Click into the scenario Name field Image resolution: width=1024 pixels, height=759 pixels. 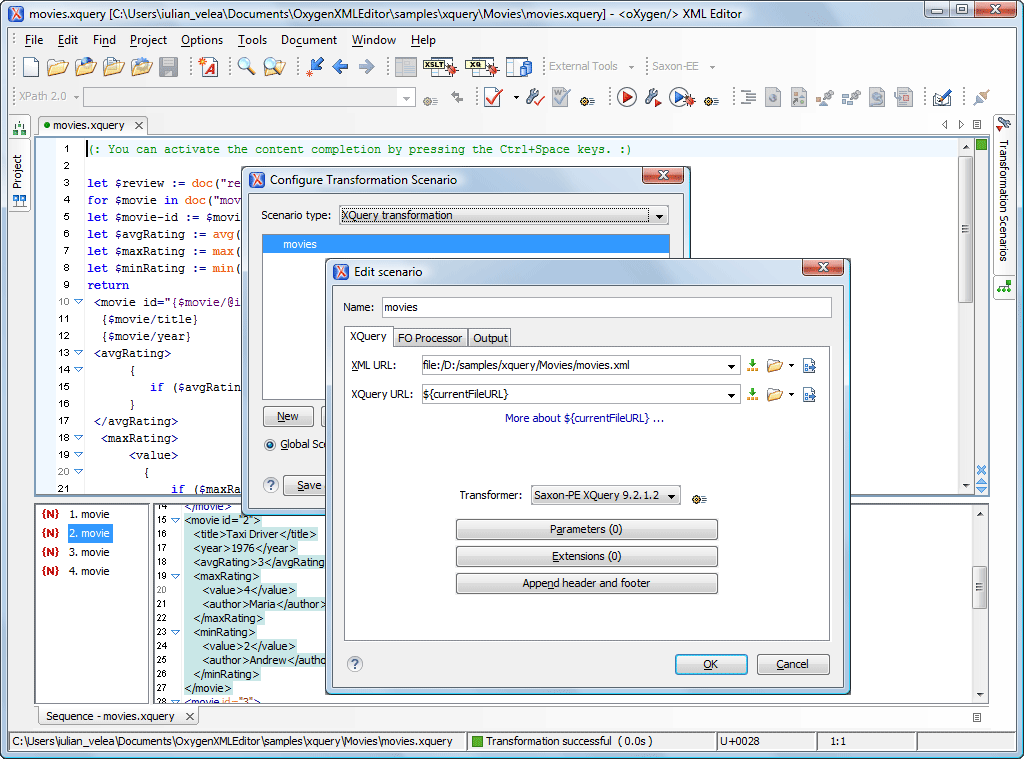[607, 308]
